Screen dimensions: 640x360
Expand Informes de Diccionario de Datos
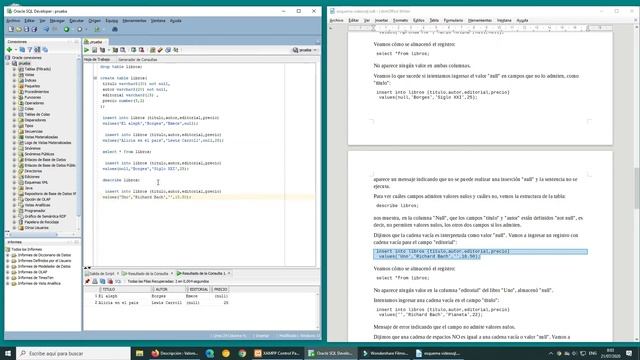(8, 255)
